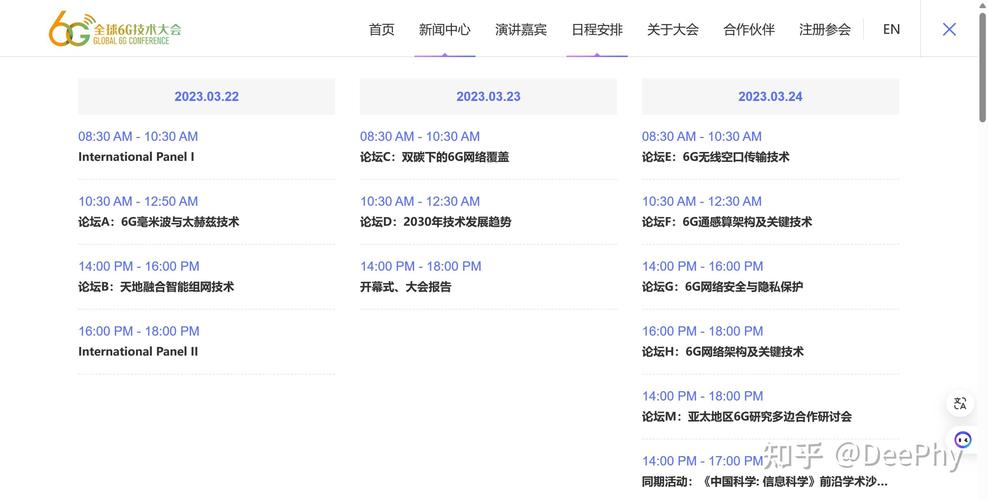The image size is (988, 500).
Task: Open 论坛D：2030年技术发展趋势 session
Action: coord(435,222)
